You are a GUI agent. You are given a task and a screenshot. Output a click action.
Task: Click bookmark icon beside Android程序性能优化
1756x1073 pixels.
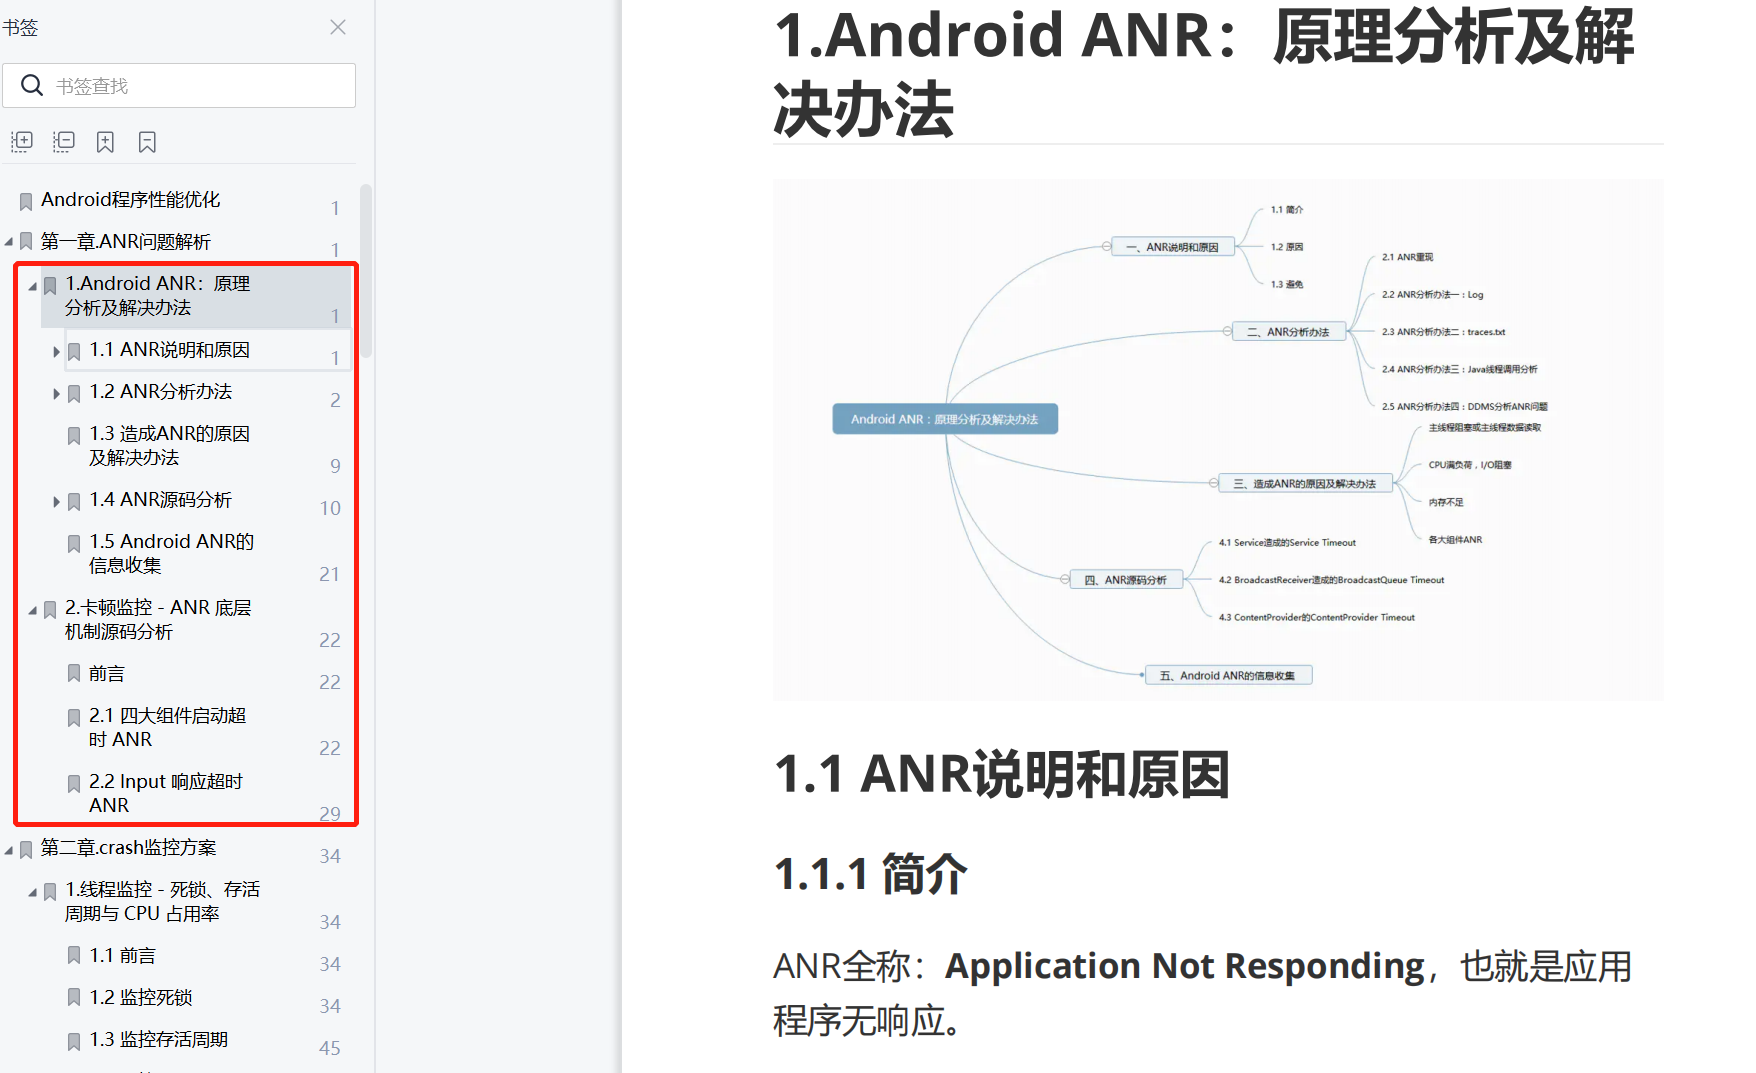pyautogui.click(x=26, y=201)
